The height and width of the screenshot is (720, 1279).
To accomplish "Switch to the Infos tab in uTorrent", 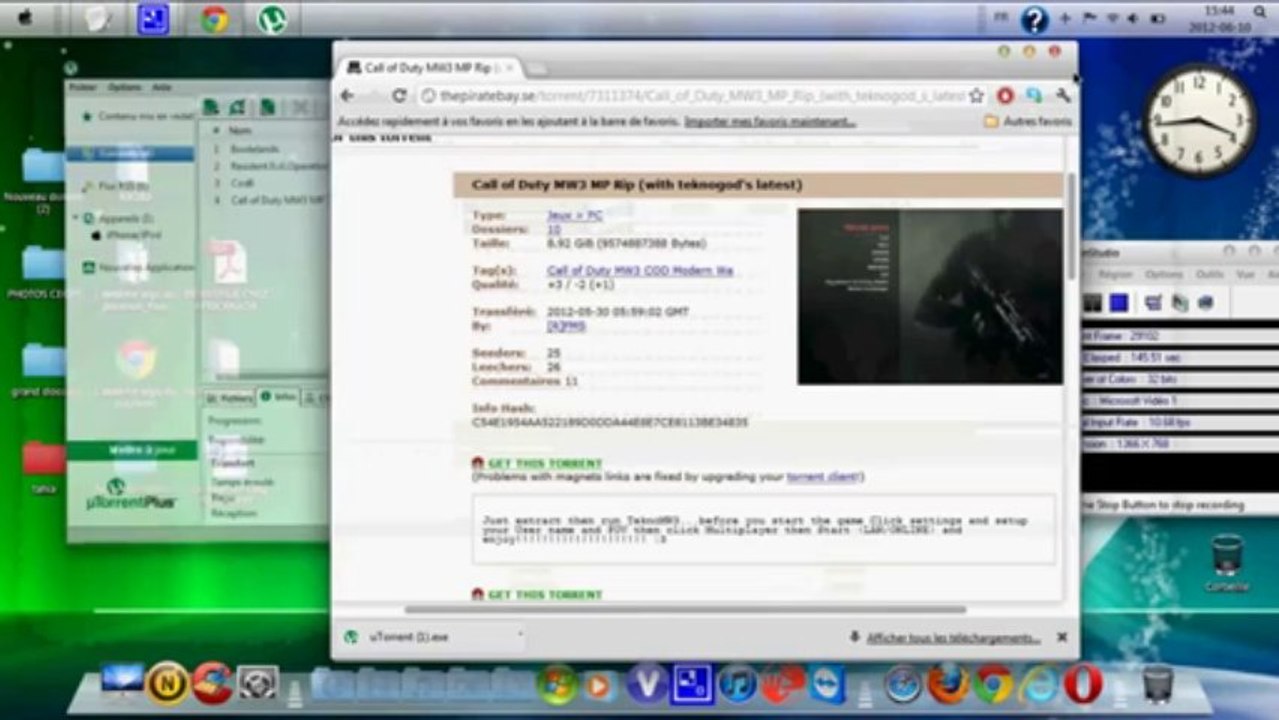I will point(278,397).
